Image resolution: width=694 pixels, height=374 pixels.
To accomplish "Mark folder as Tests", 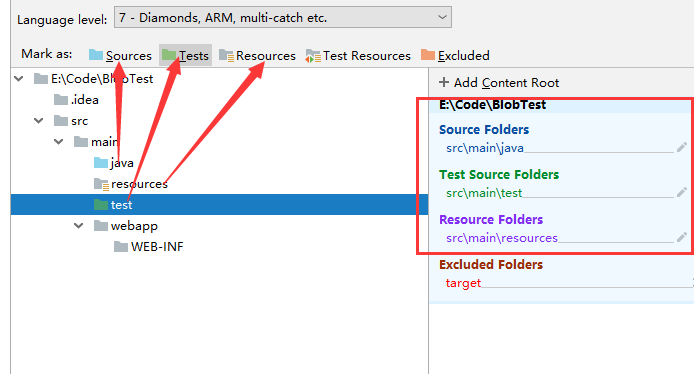I will point(185,55).
